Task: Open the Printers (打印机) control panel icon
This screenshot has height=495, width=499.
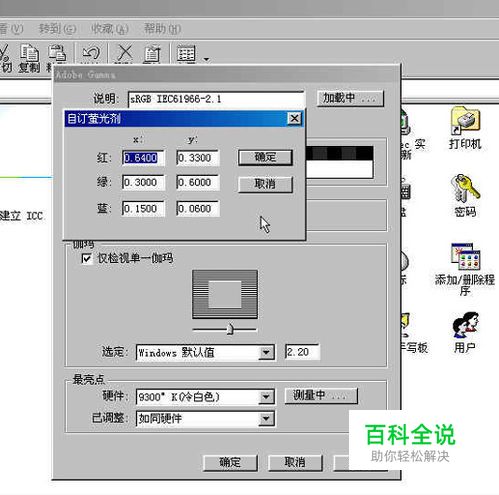Action: point(465,128)
